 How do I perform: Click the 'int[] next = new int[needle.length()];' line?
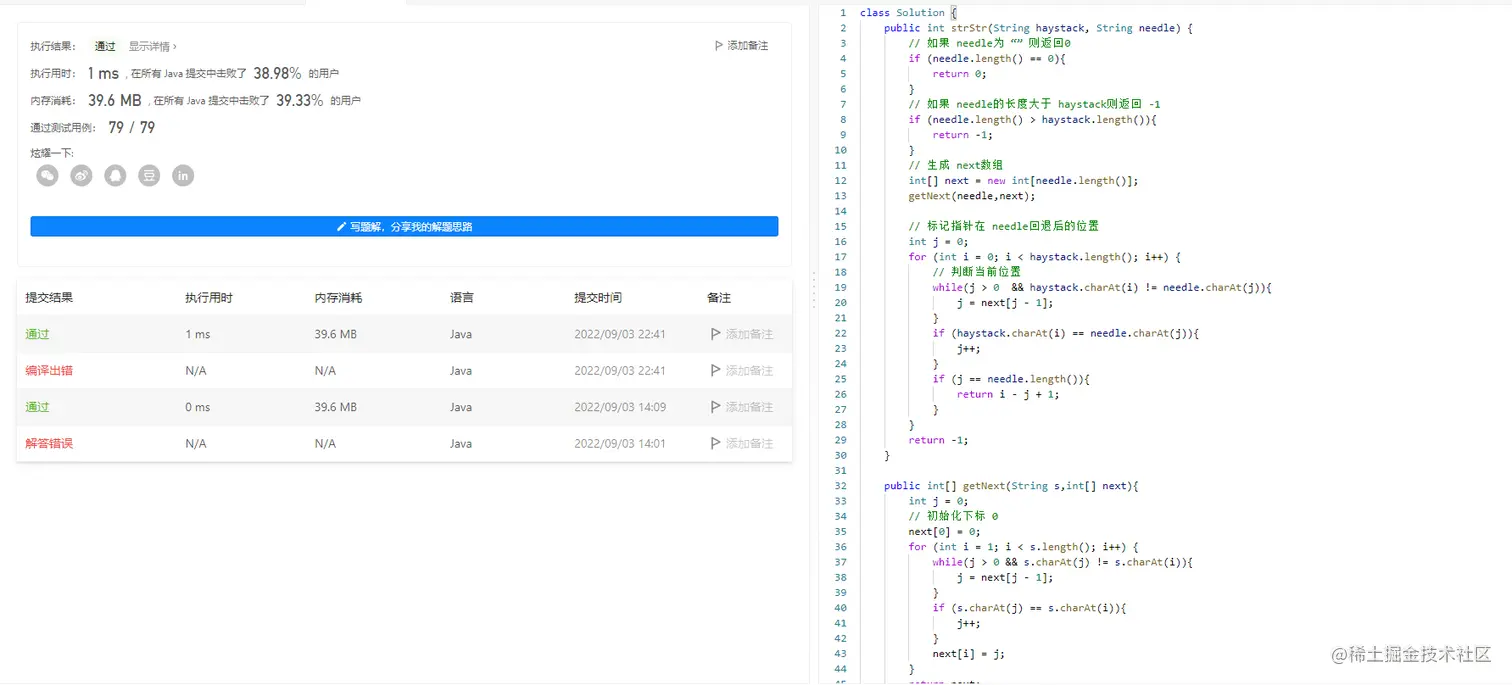(x=1023, y=181)
